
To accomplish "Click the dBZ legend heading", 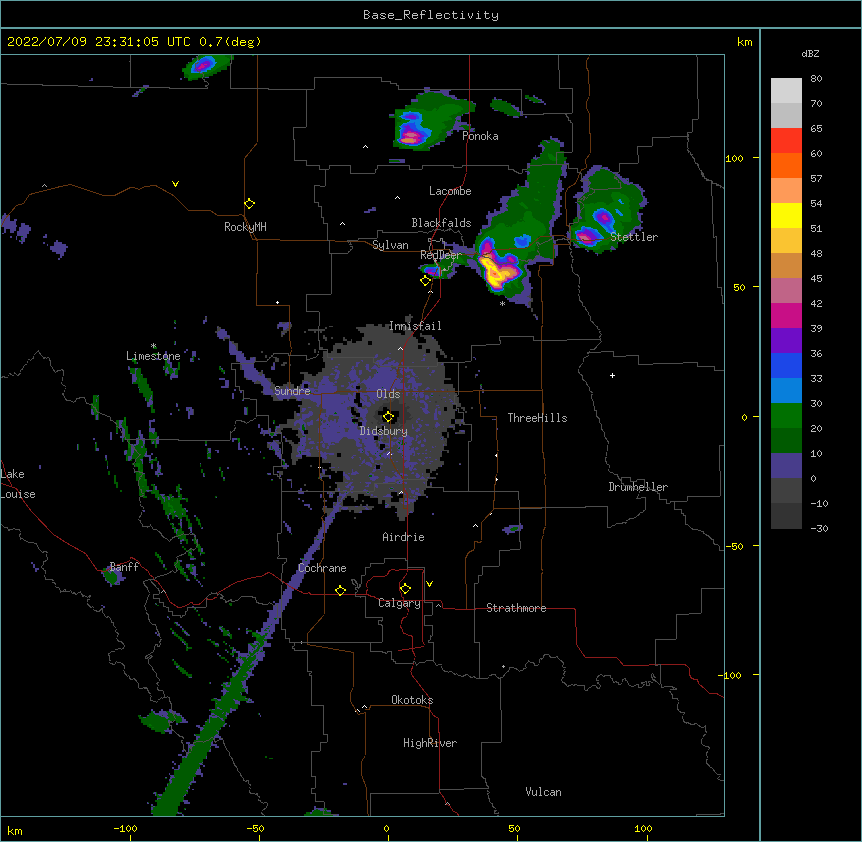I will coord(810,53).
